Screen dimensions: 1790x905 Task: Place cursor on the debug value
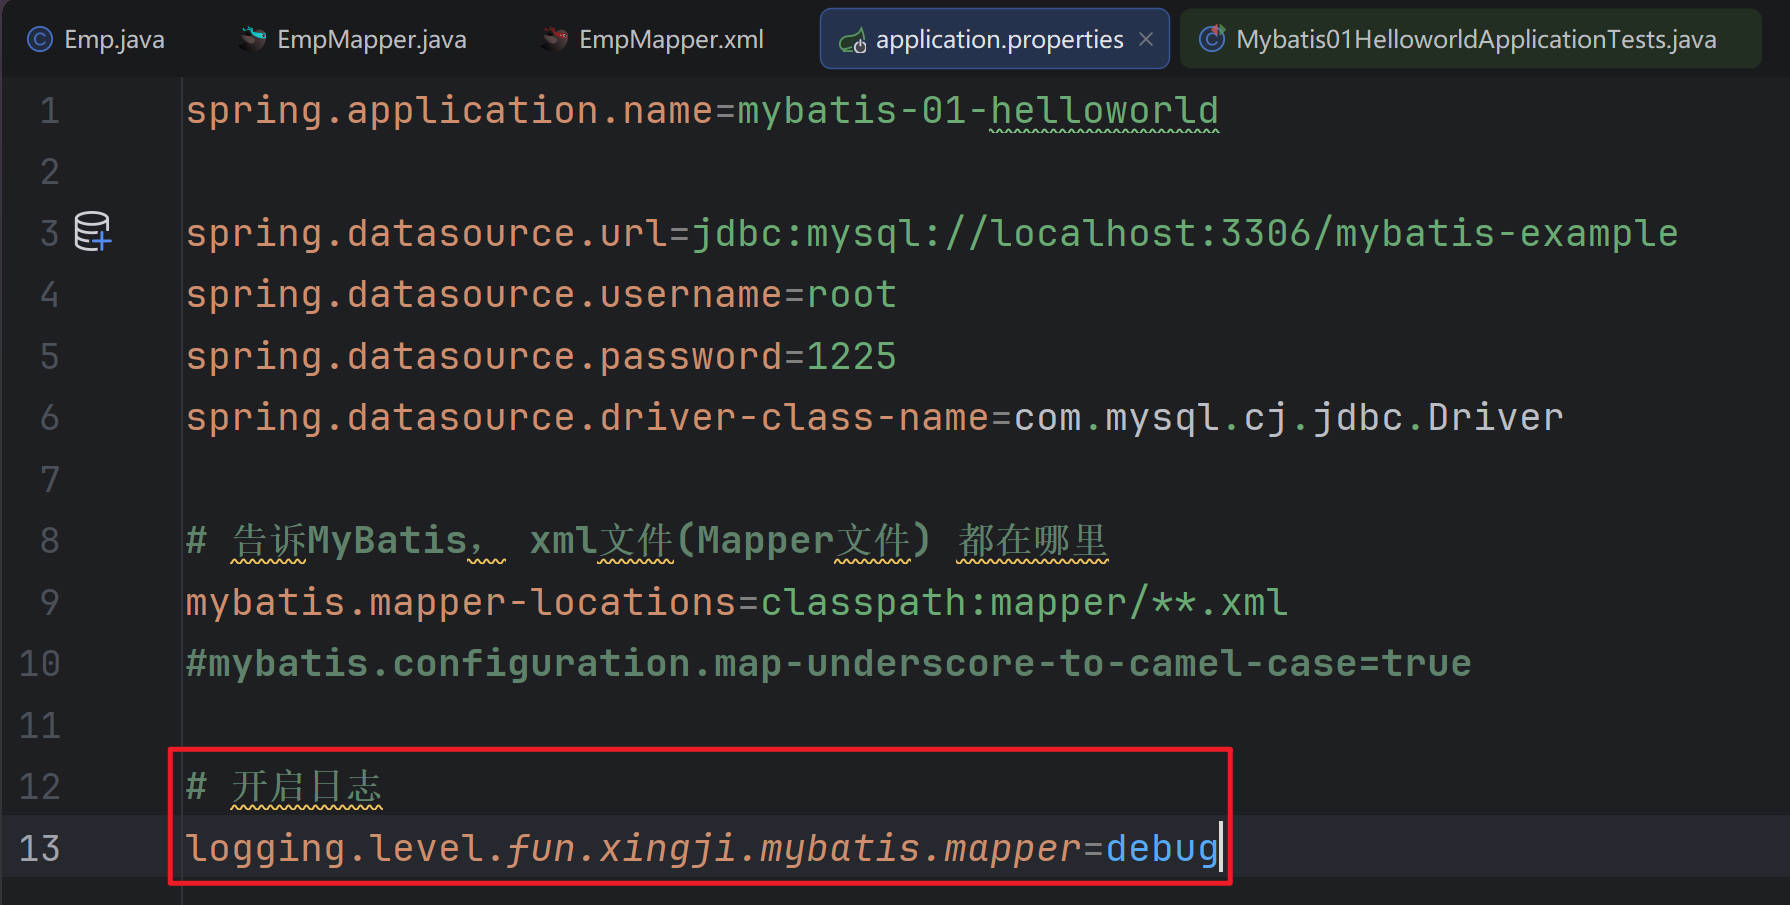point(1161,848)
